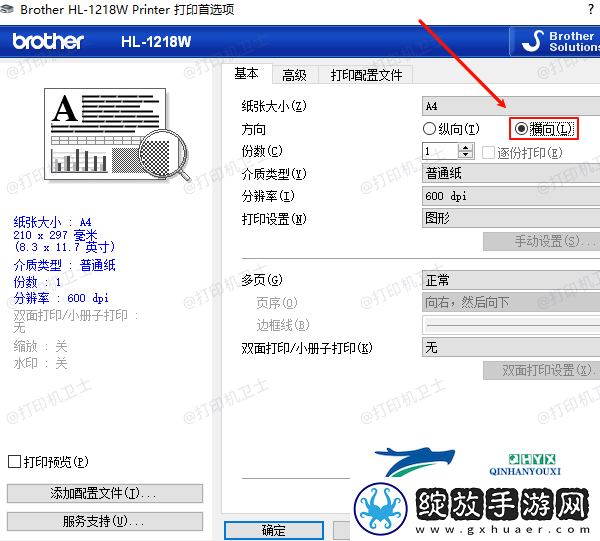This screenshot has height=541, width=600.
Task: Click the printer icon in title bar
Action: click(7, 9)
